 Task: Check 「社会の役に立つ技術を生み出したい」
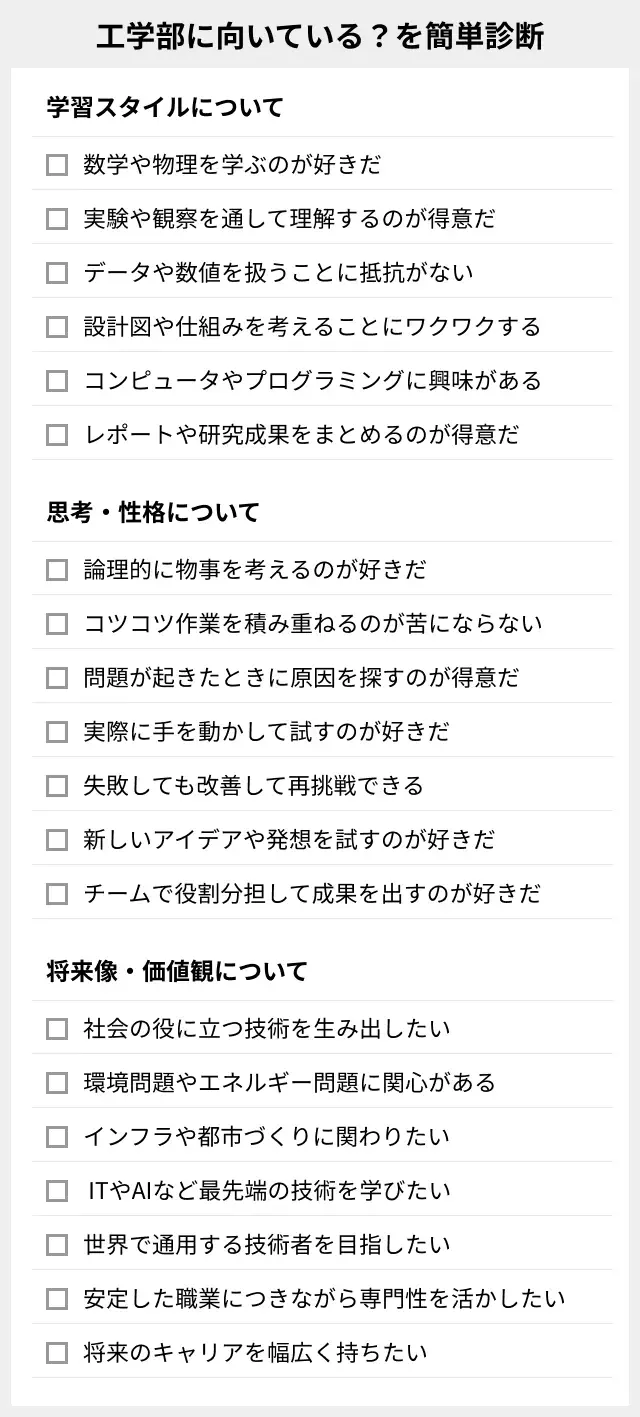tap(56, 1028)
